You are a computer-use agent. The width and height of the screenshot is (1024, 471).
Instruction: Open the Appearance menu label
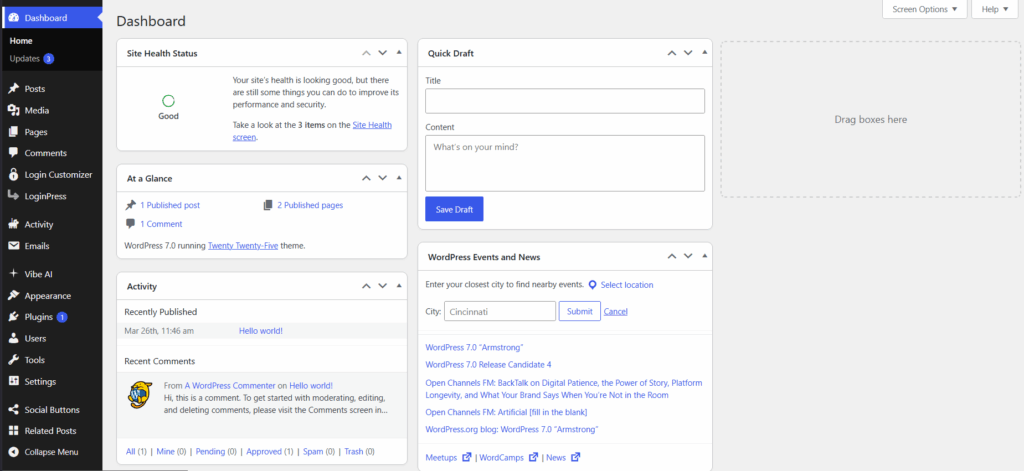click(48, 295)
